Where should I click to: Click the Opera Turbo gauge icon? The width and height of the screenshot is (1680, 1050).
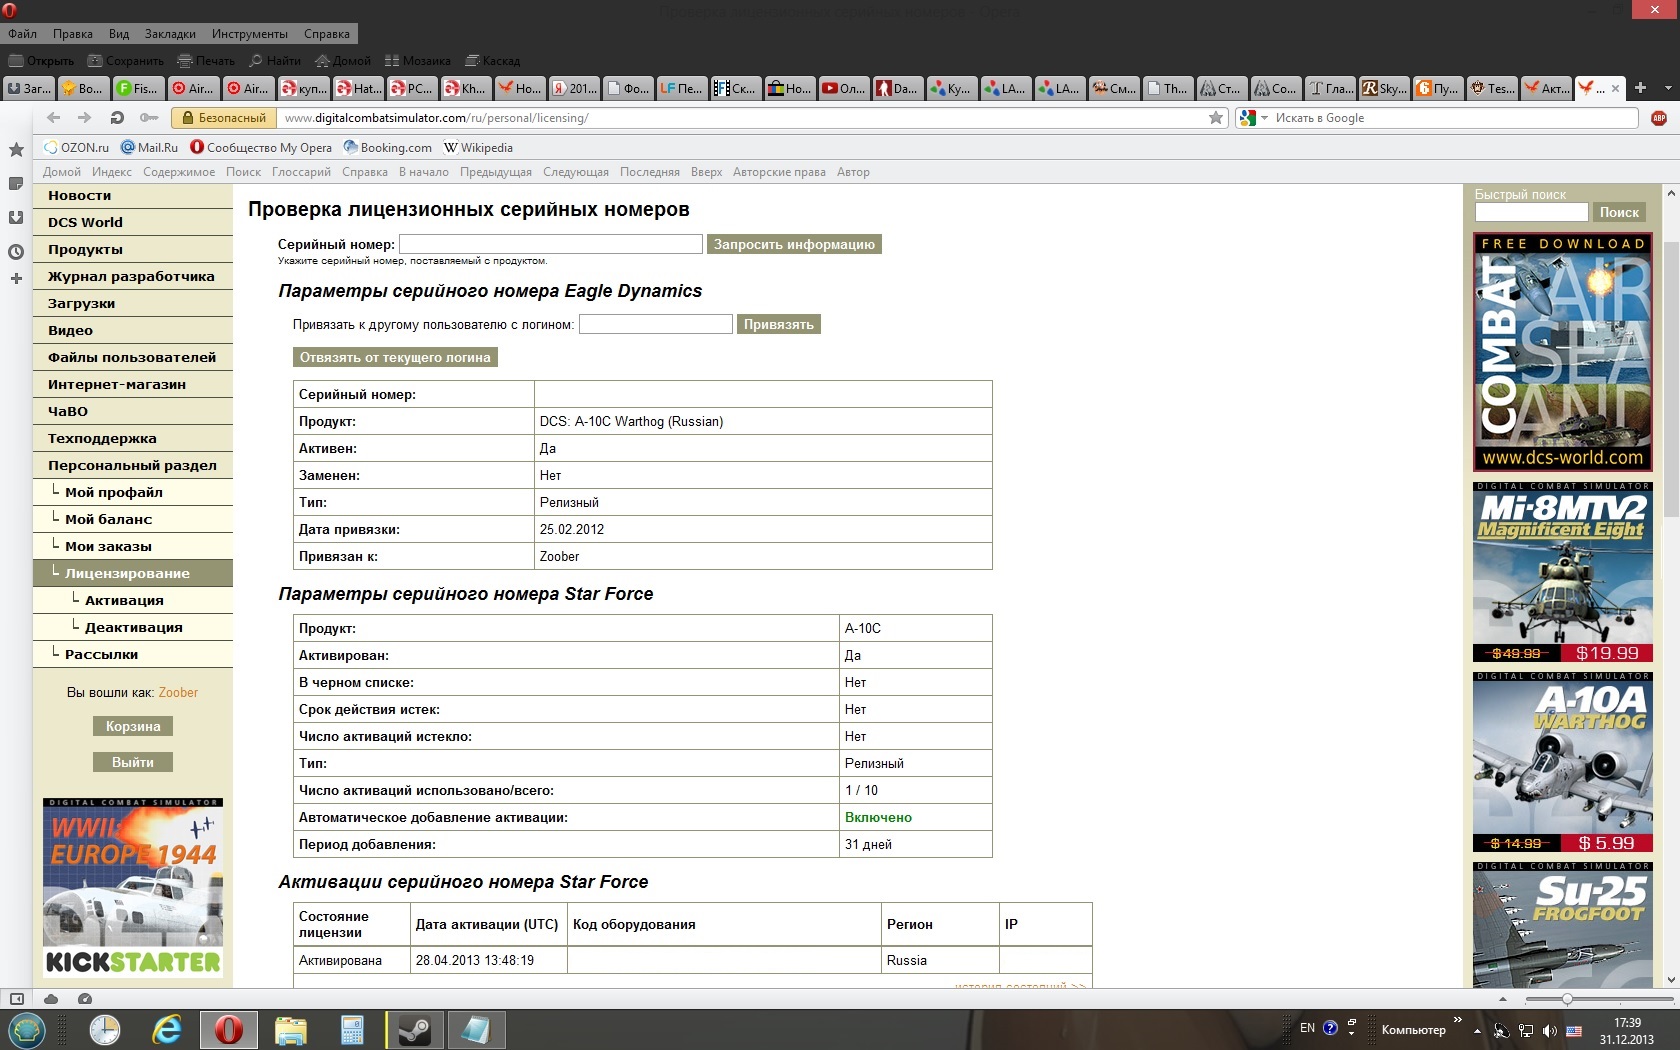pos(85,999)
